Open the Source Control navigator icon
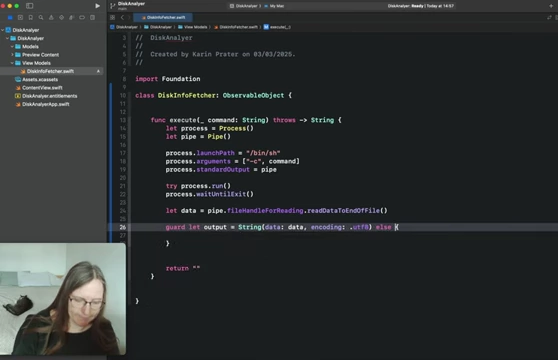558x360 pixels. [x=20, y=17]
